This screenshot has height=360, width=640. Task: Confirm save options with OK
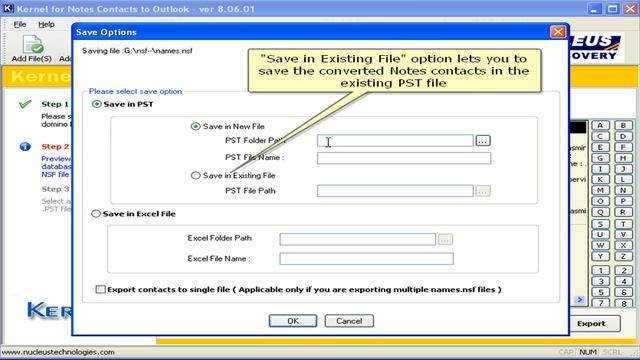(293, 321)
